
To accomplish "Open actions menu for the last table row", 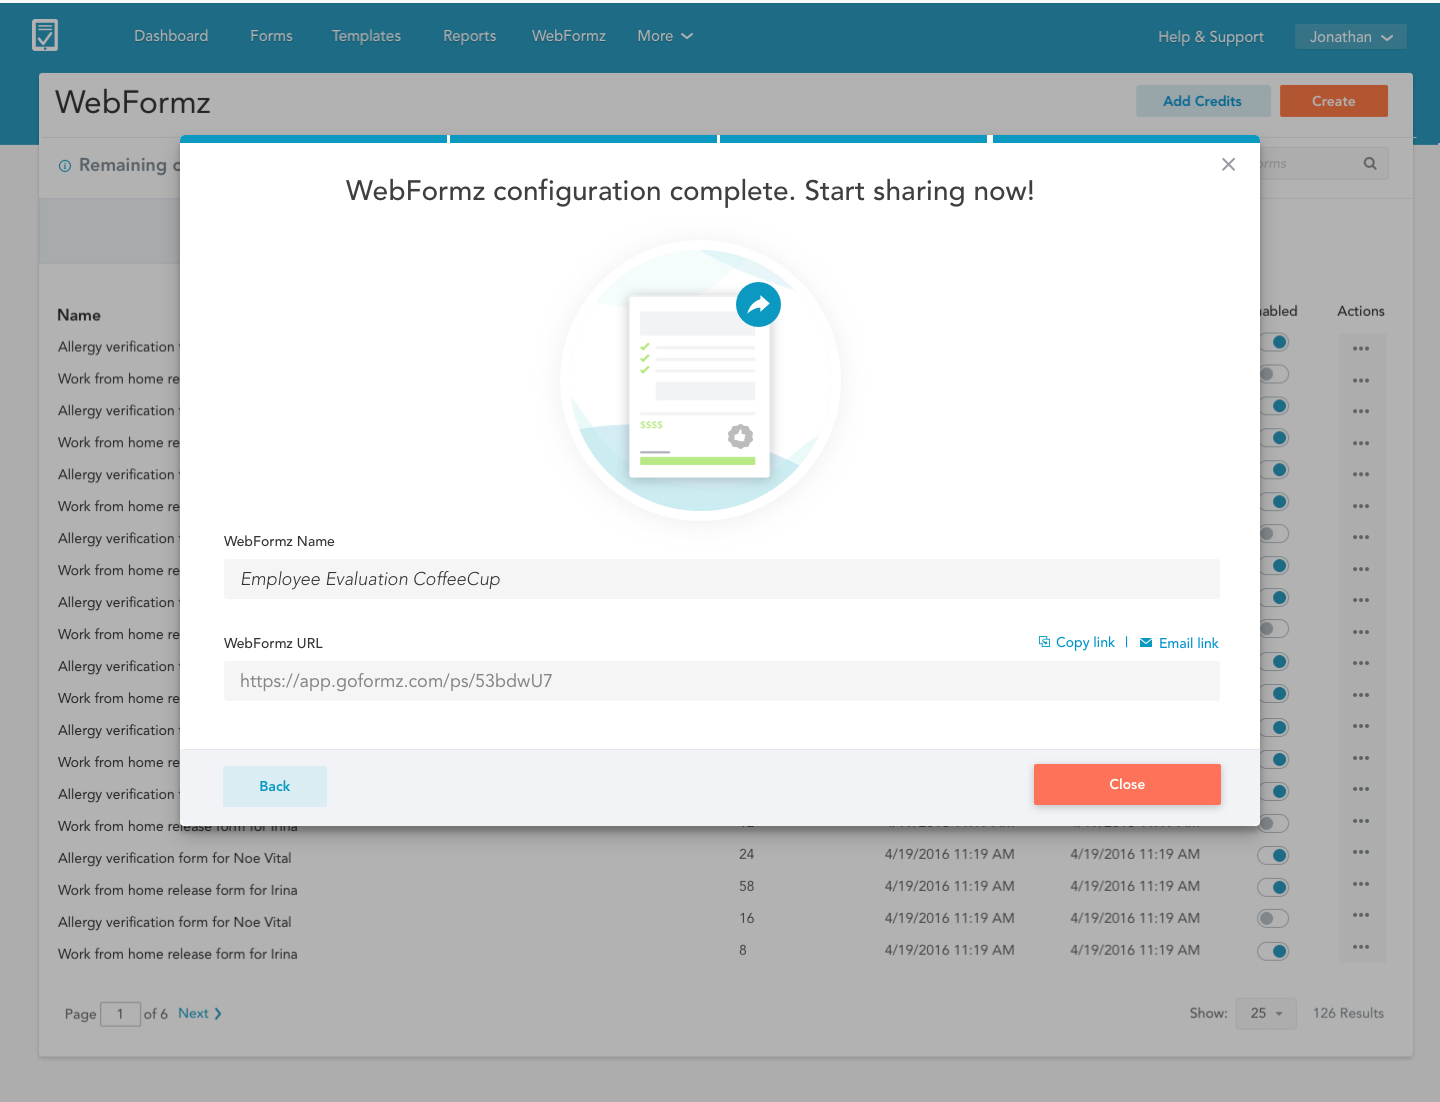I will pyautogui.click(x=1361, y=947).
